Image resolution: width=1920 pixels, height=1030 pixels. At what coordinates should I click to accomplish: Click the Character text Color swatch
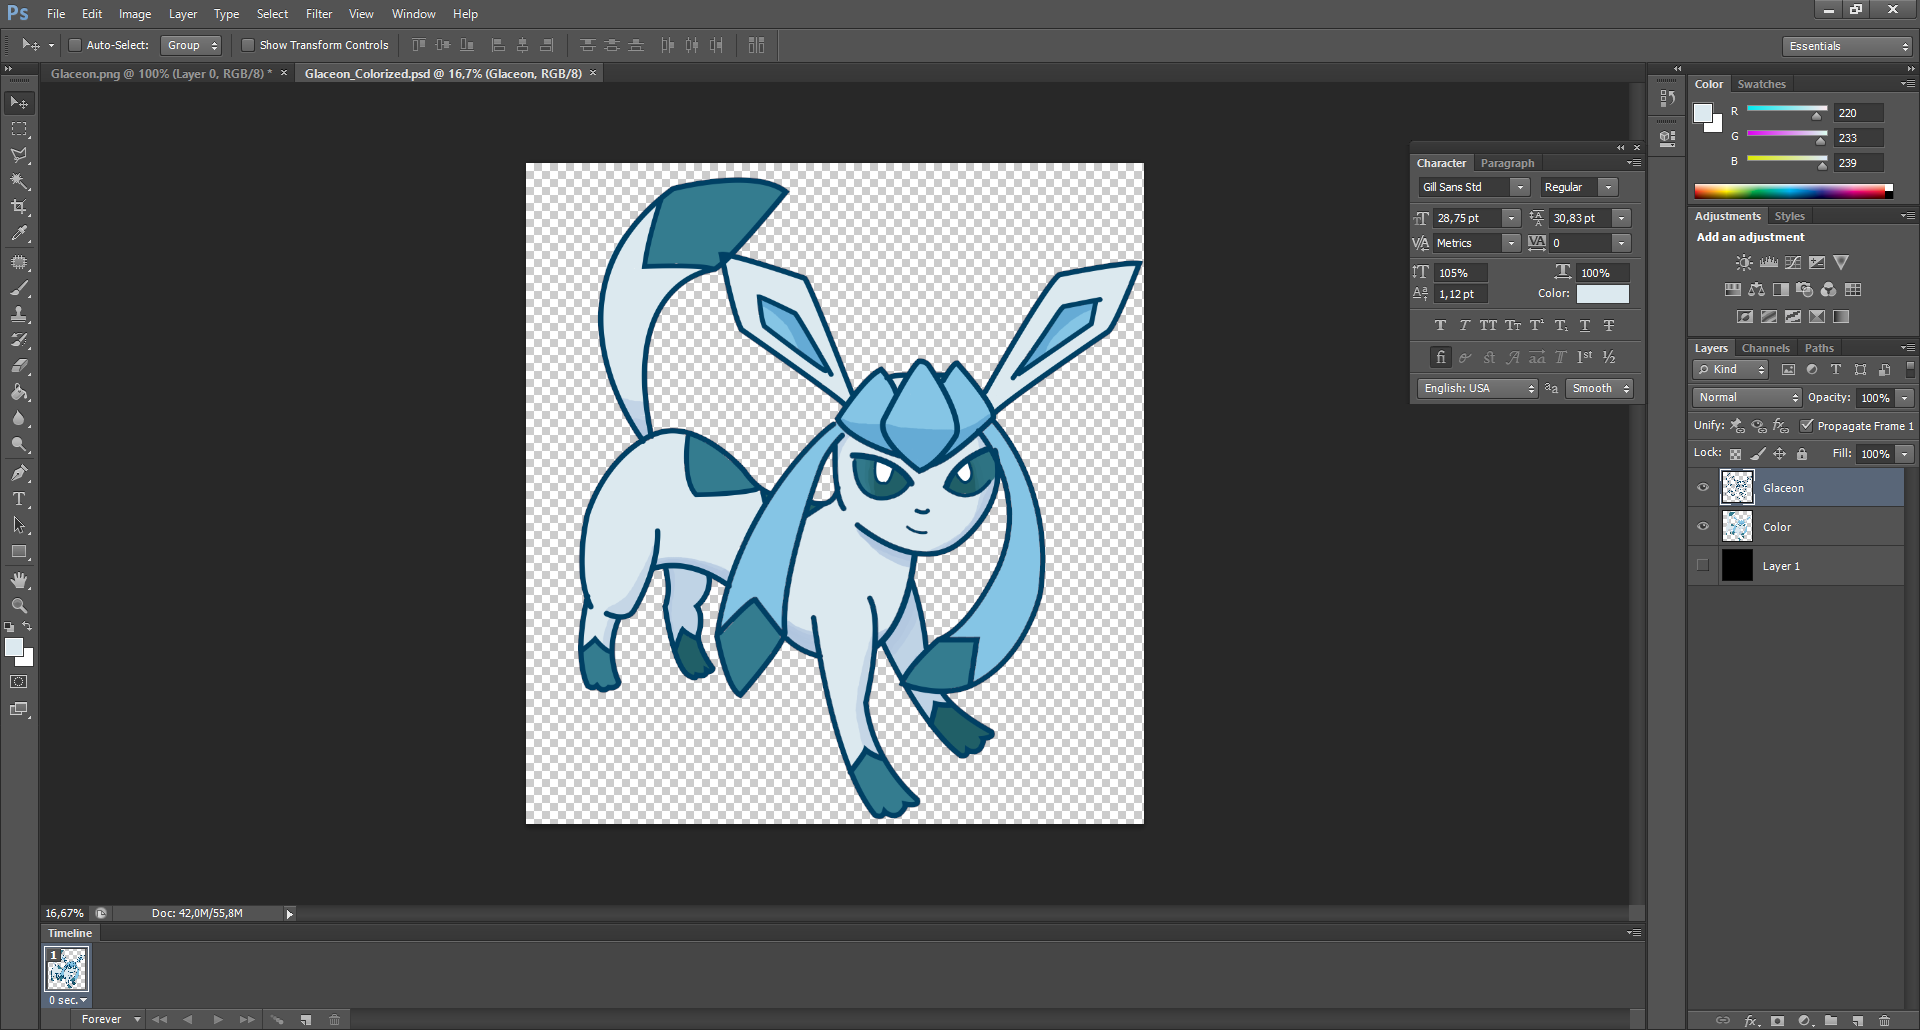click(1603, 294)
